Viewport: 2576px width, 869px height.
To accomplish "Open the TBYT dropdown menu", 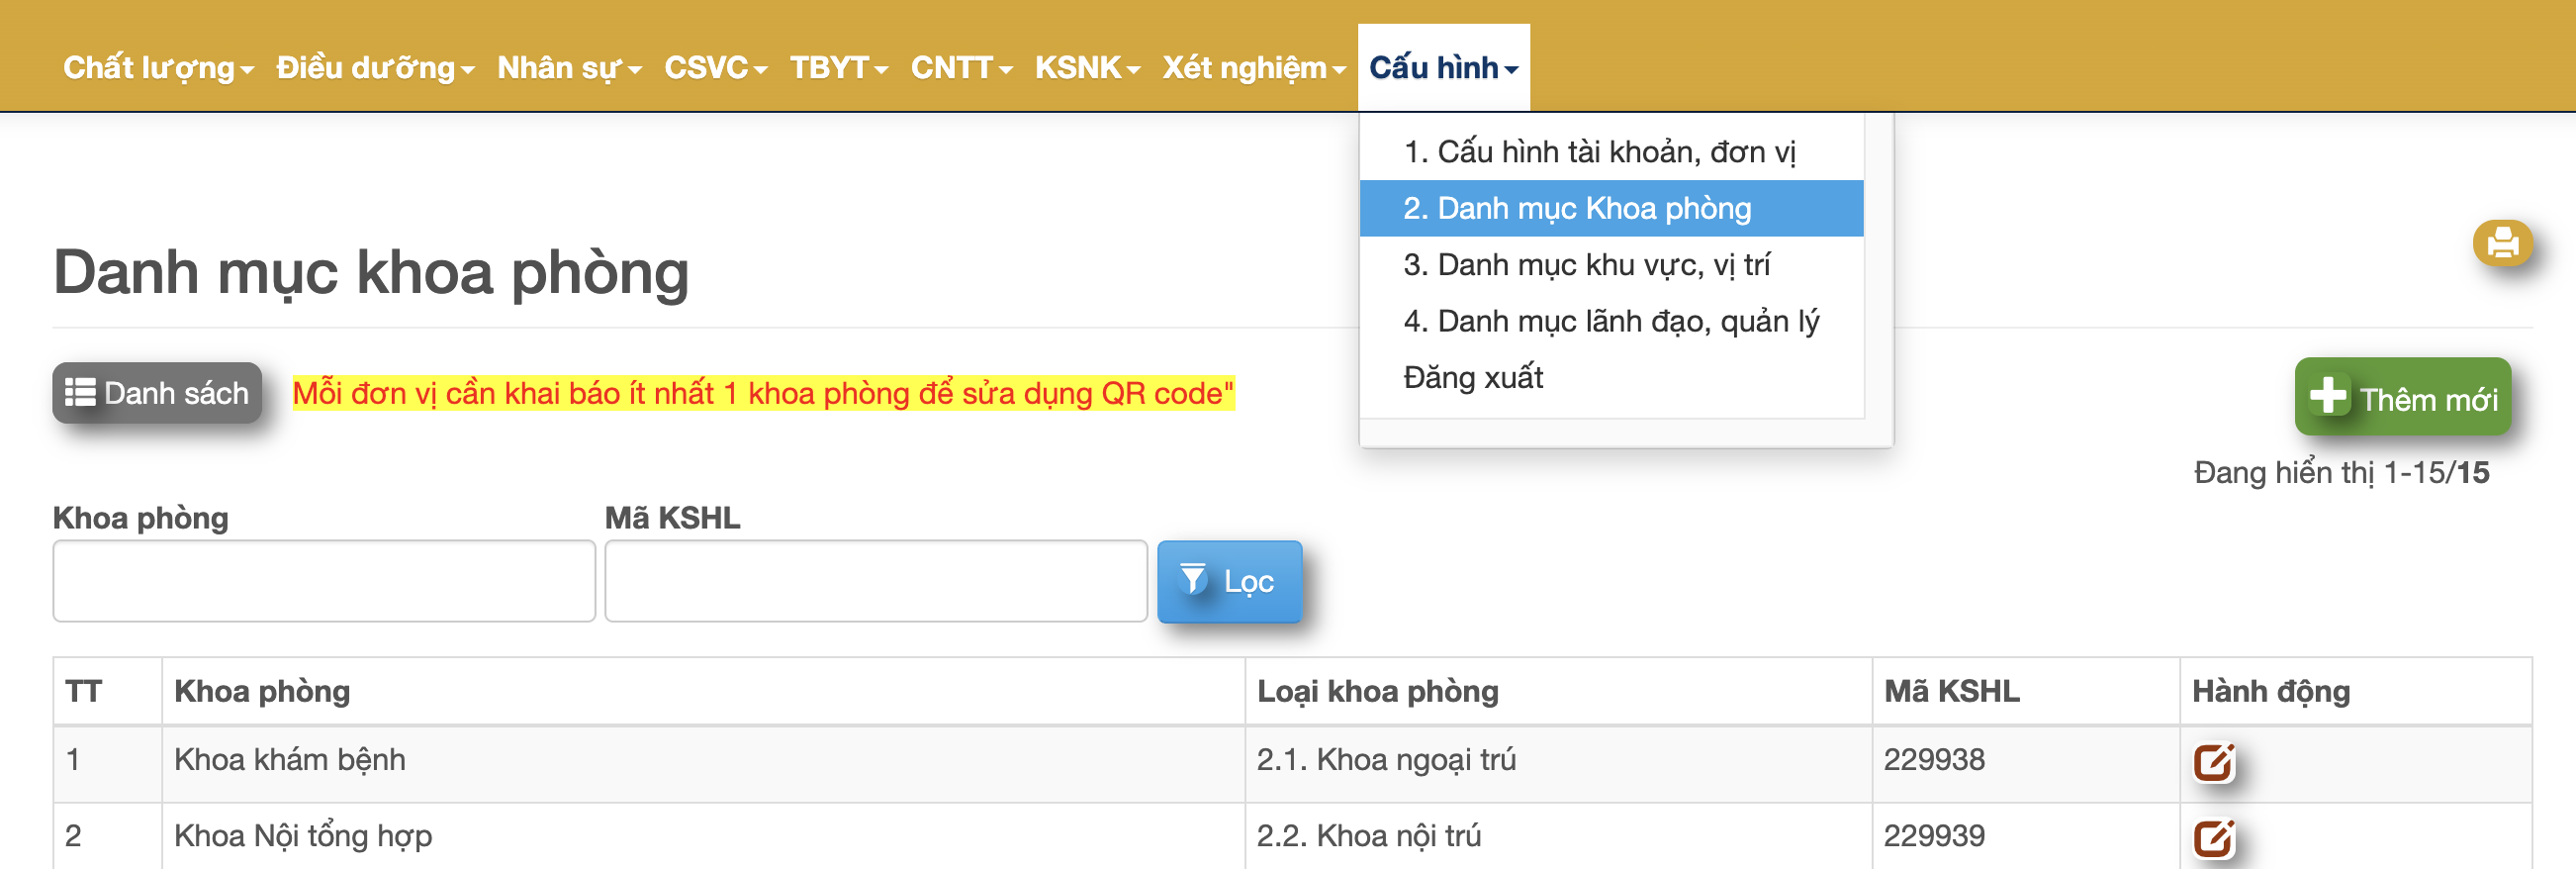I will tap(838, 68).
